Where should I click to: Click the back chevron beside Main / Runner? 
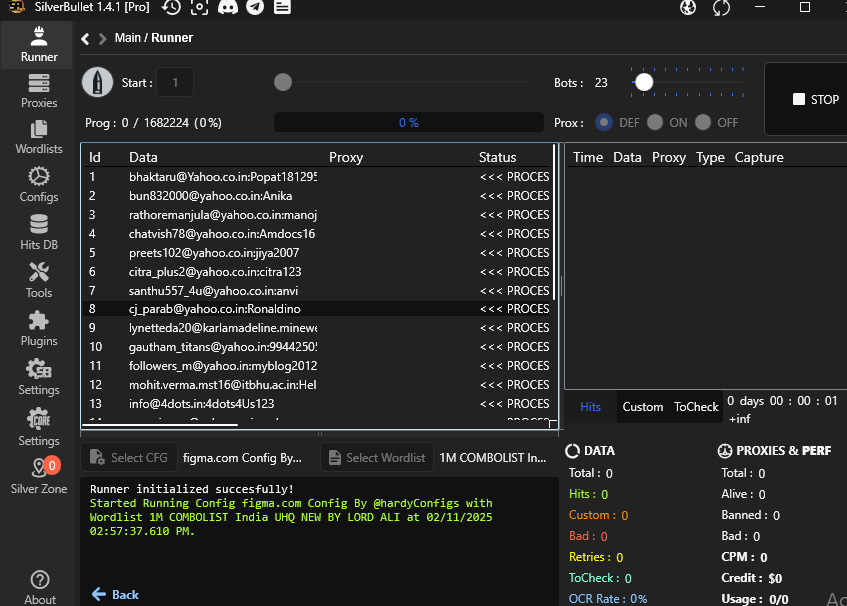[x=86, y=39]
